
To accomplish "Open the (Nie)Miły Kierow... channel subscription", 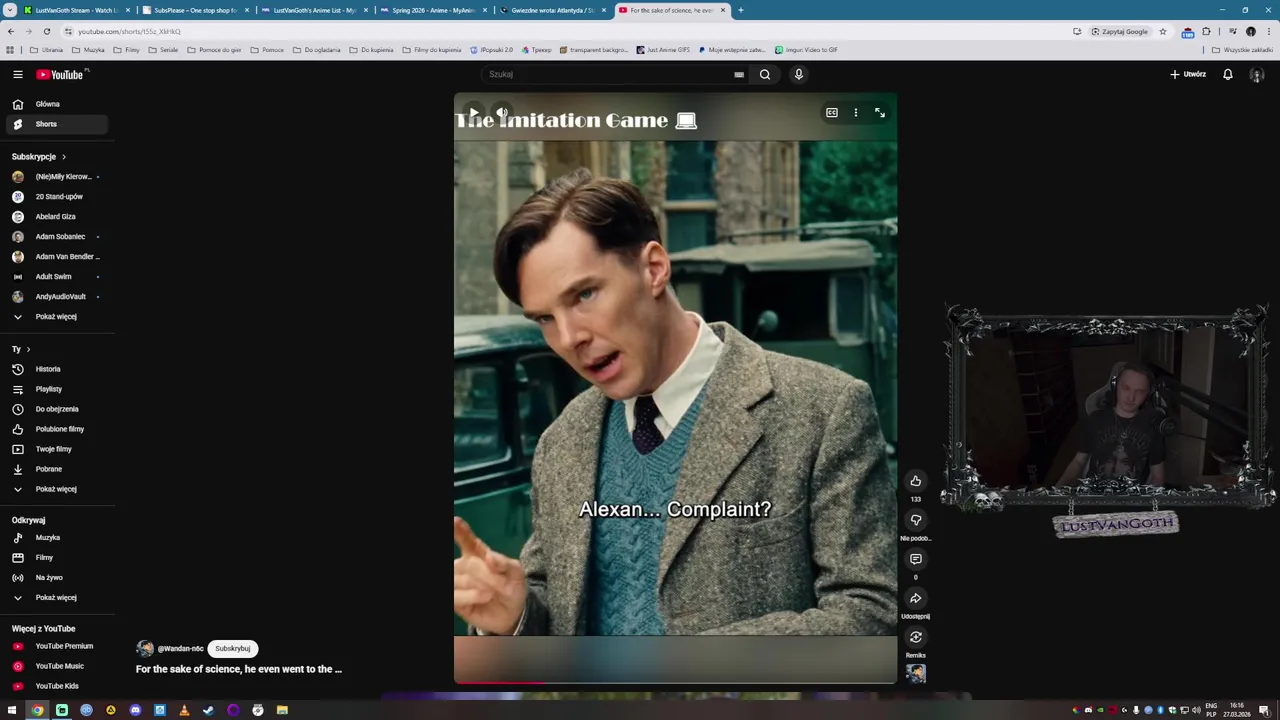I will click(x=57, y=177).
